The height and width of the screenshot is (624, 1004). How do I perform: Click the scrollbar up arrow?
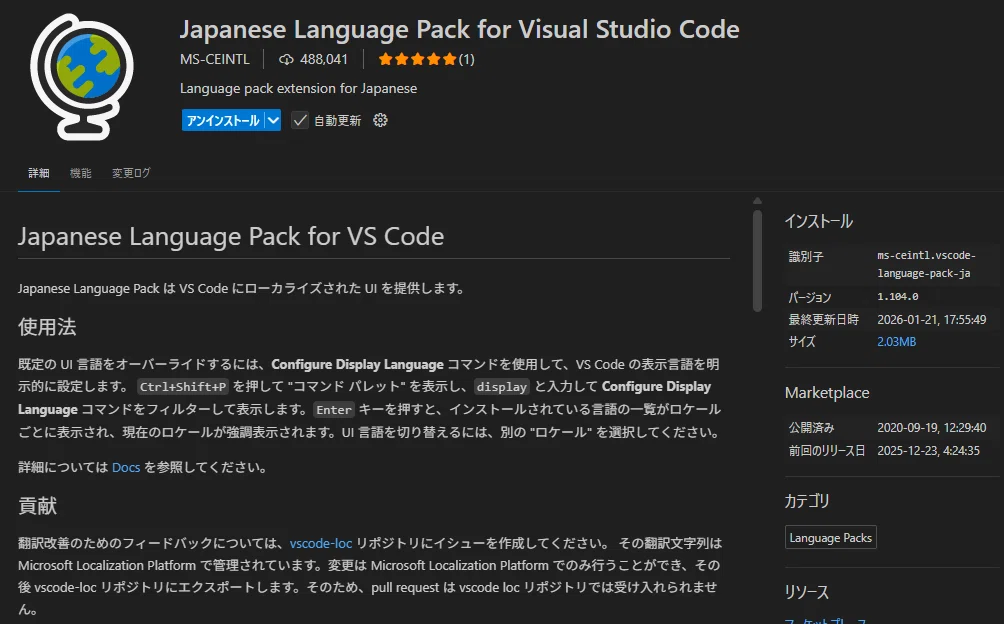[757, 201]
